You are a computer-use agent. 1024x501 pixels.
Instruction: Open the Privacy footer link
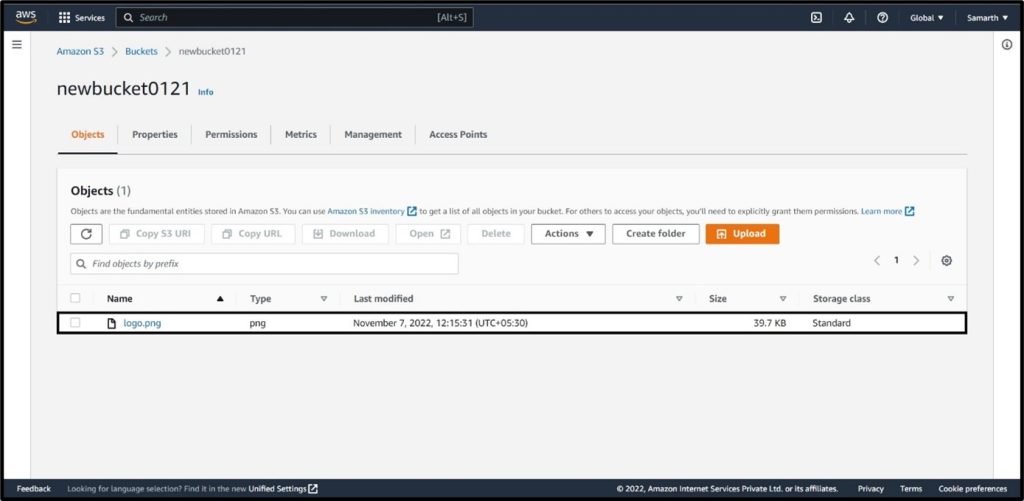click(x=871, y=489)
